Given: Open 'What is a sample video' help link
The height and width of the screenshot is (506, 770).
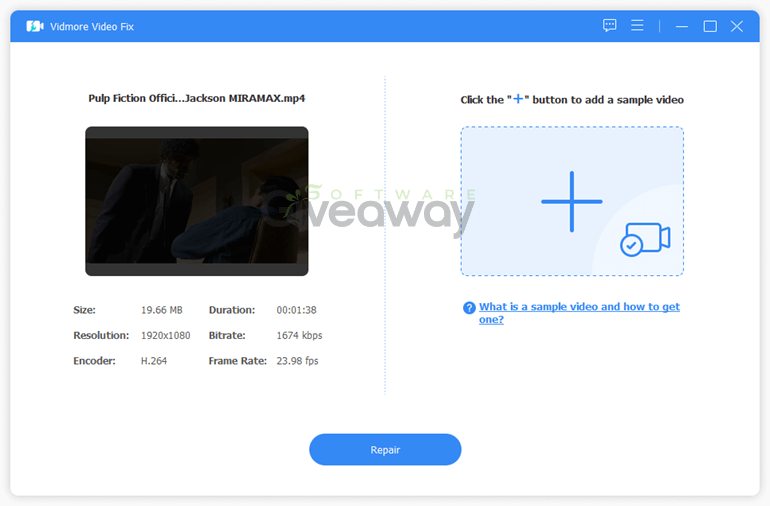Looking at the screenshot, I should pos(579,313).
